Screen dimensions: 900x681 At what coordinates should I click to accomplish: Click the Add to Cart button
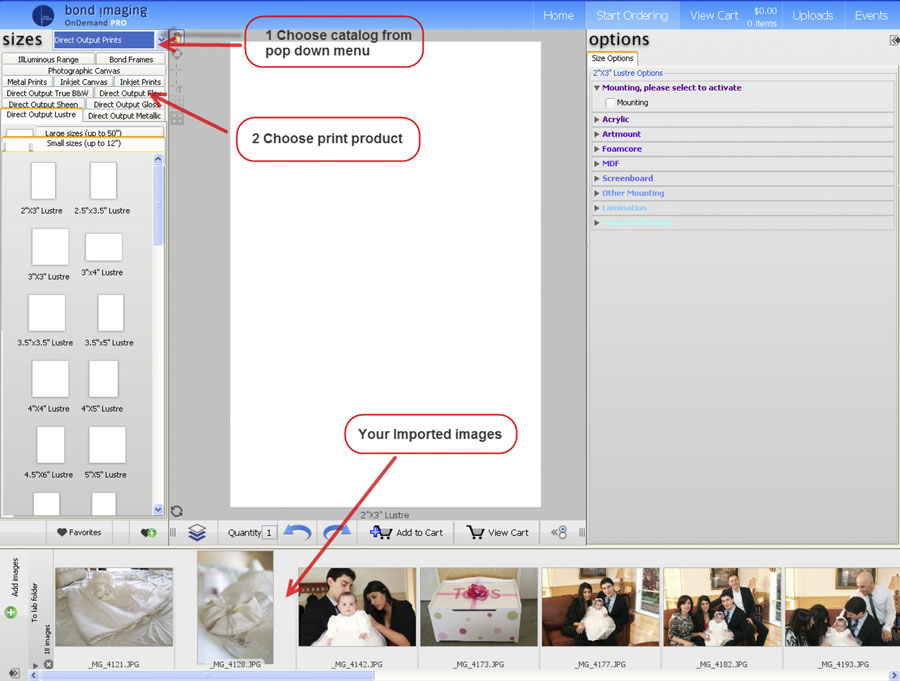point(407,532)
